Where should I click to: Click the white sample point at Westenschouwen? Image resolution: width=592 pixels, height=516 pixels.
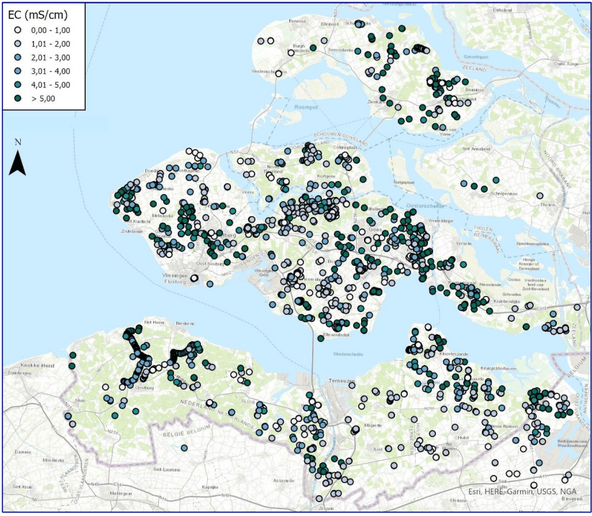click(278, 74)
